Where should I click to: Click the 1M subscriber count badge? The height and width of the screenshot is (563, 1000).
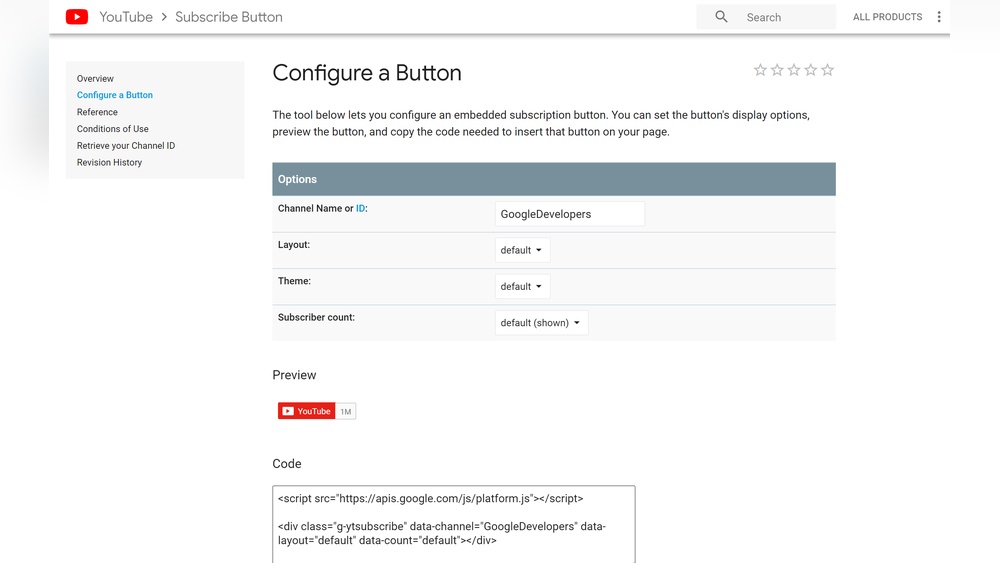click(x=346, y=411)
